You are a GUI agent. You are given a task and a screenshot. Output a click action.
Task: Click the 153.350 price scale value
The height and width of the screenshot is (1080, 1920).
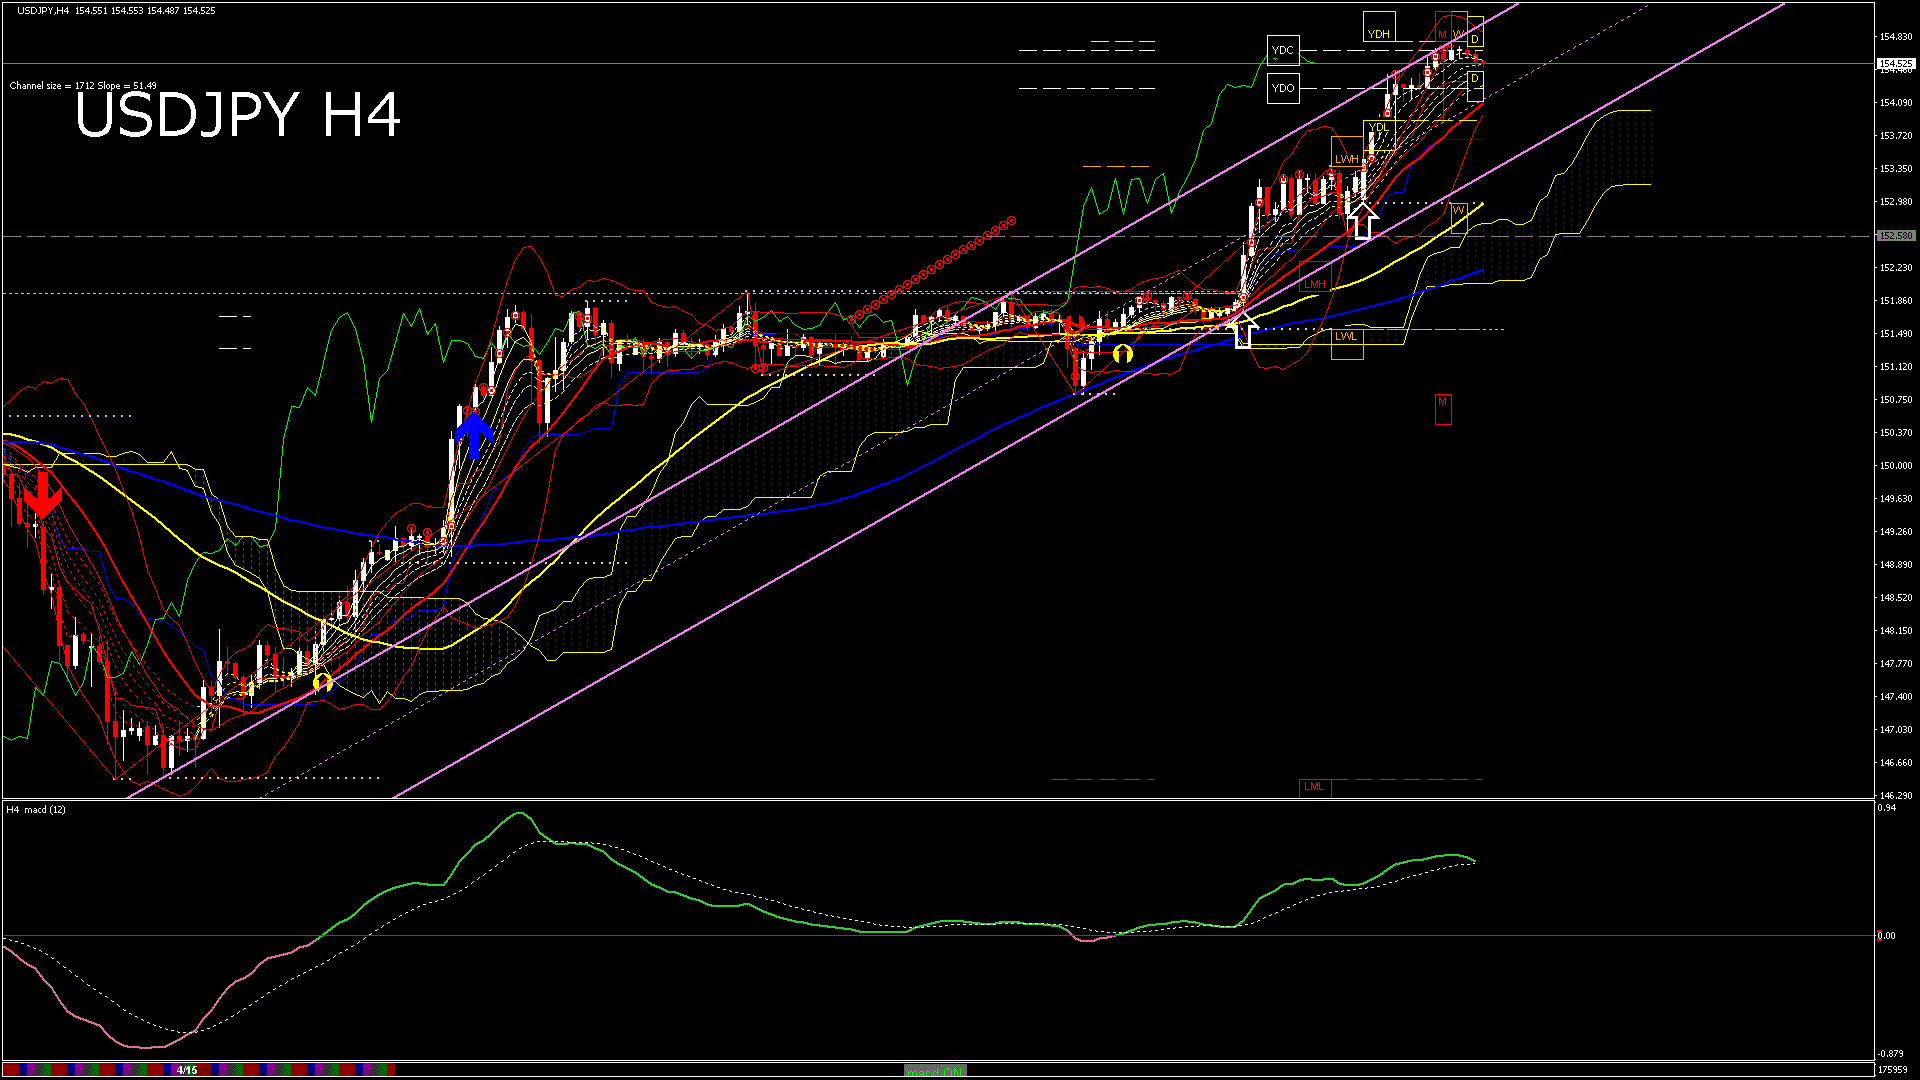click(x=1896, y=169)
